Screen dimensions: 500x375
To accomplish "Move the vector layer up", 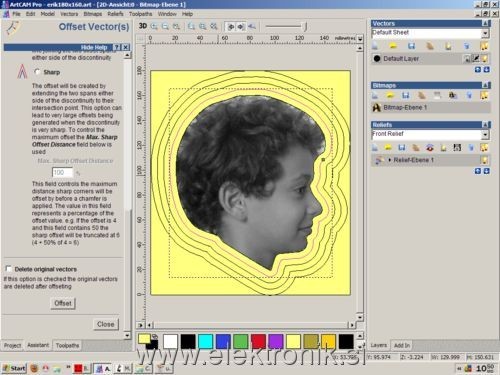I will (478, 70).
